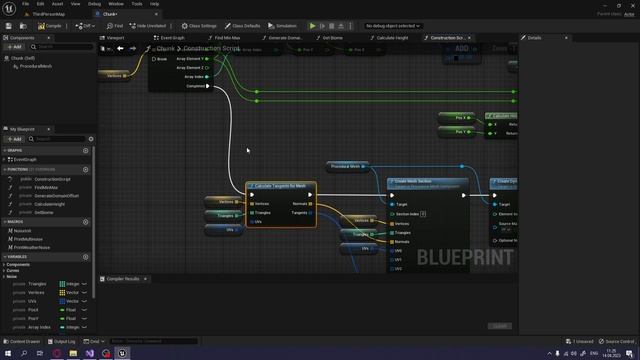640x360 pixels.
Task: Click the Find toolbar button
Action: point(115,26)
